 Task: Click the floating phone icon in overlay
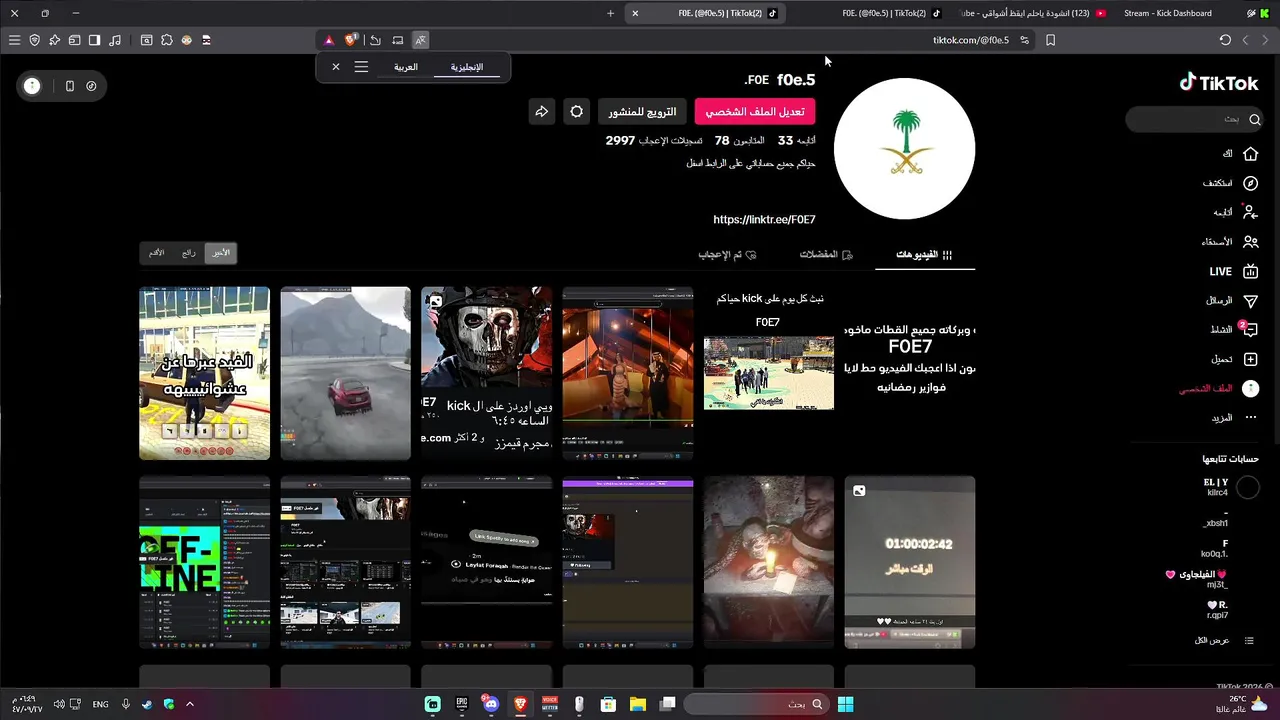pyautogui.click(x=69, y=86)
